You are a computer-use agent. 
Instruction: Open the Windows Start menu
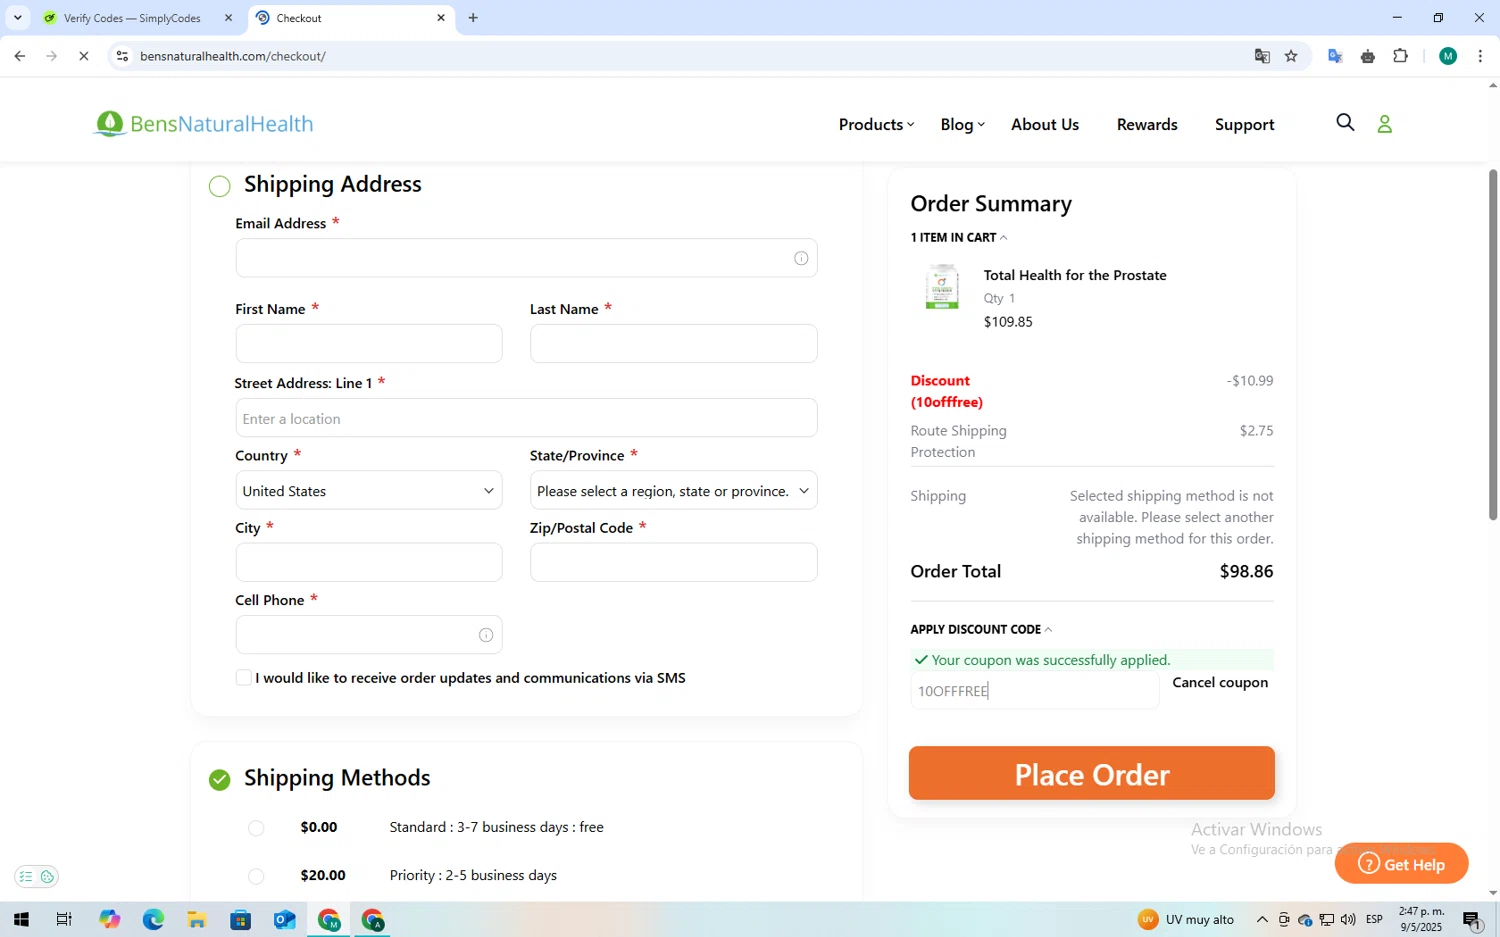coord(21,920)
